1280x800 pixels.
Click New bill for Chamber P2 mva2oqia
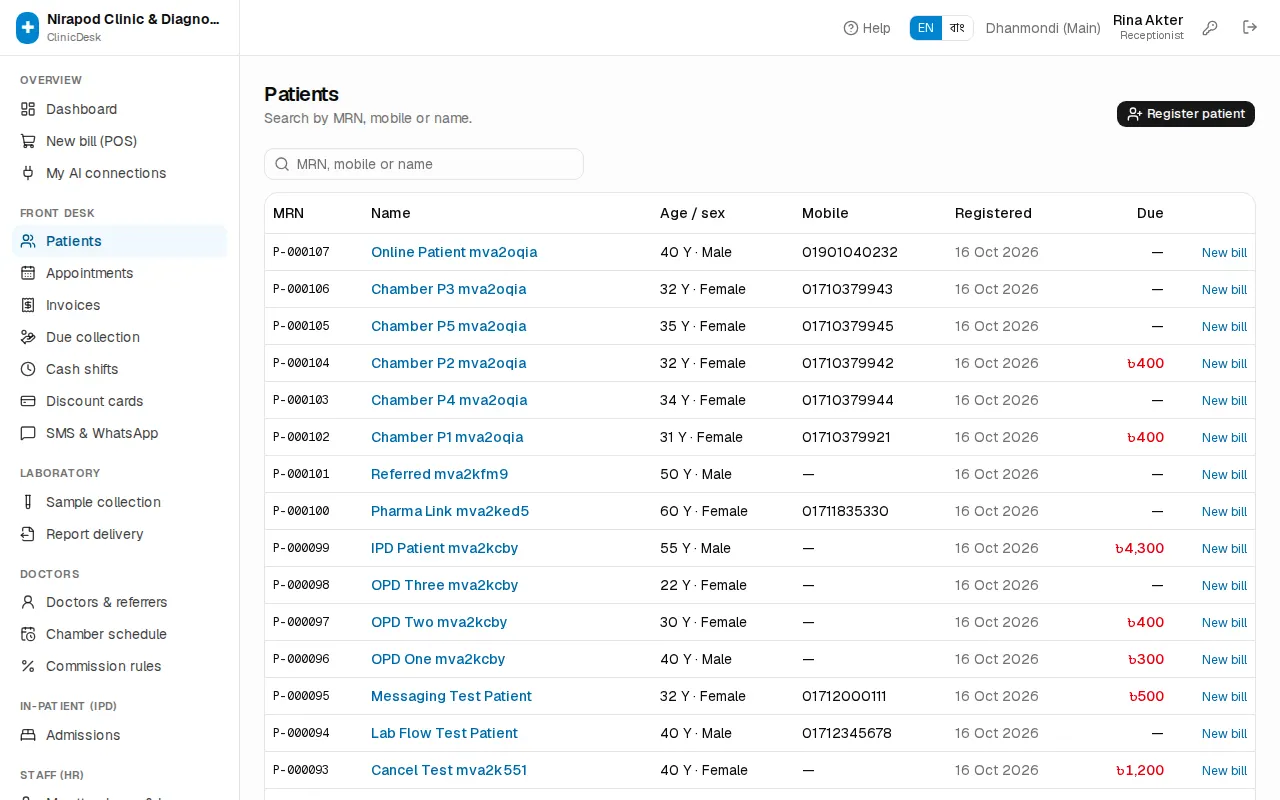1224,363
